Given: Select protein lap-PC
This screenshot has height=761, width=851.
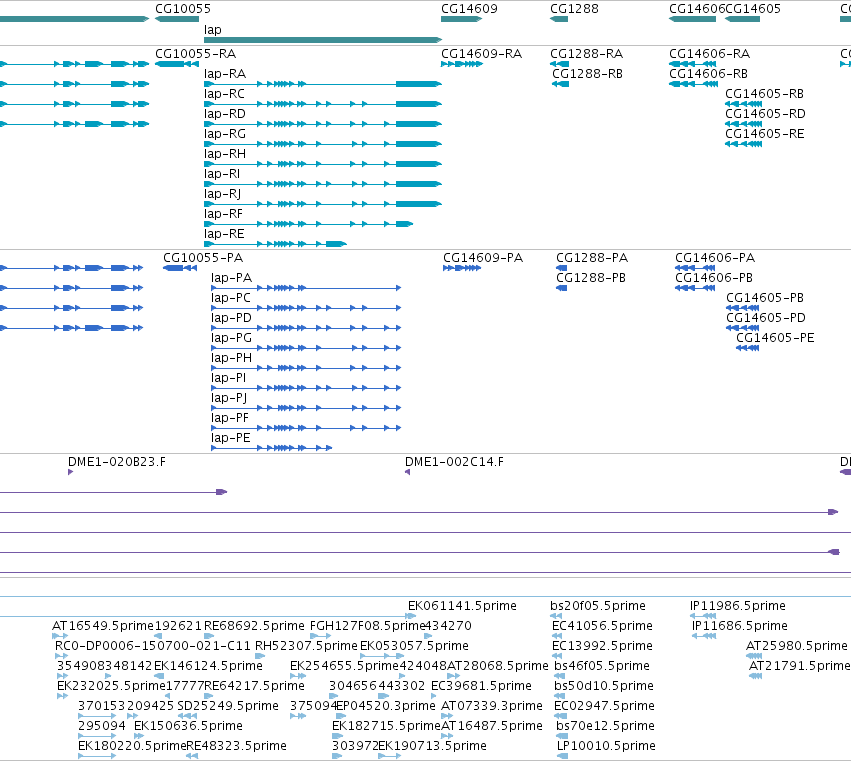Looking at the screenshot, I should point(231,298).
